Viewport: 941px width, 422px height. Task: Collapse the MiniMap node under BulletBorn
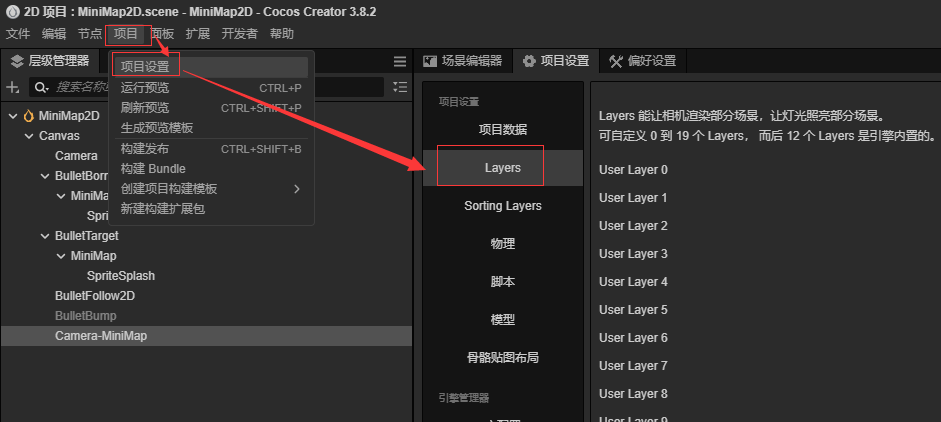pos(61,196)
